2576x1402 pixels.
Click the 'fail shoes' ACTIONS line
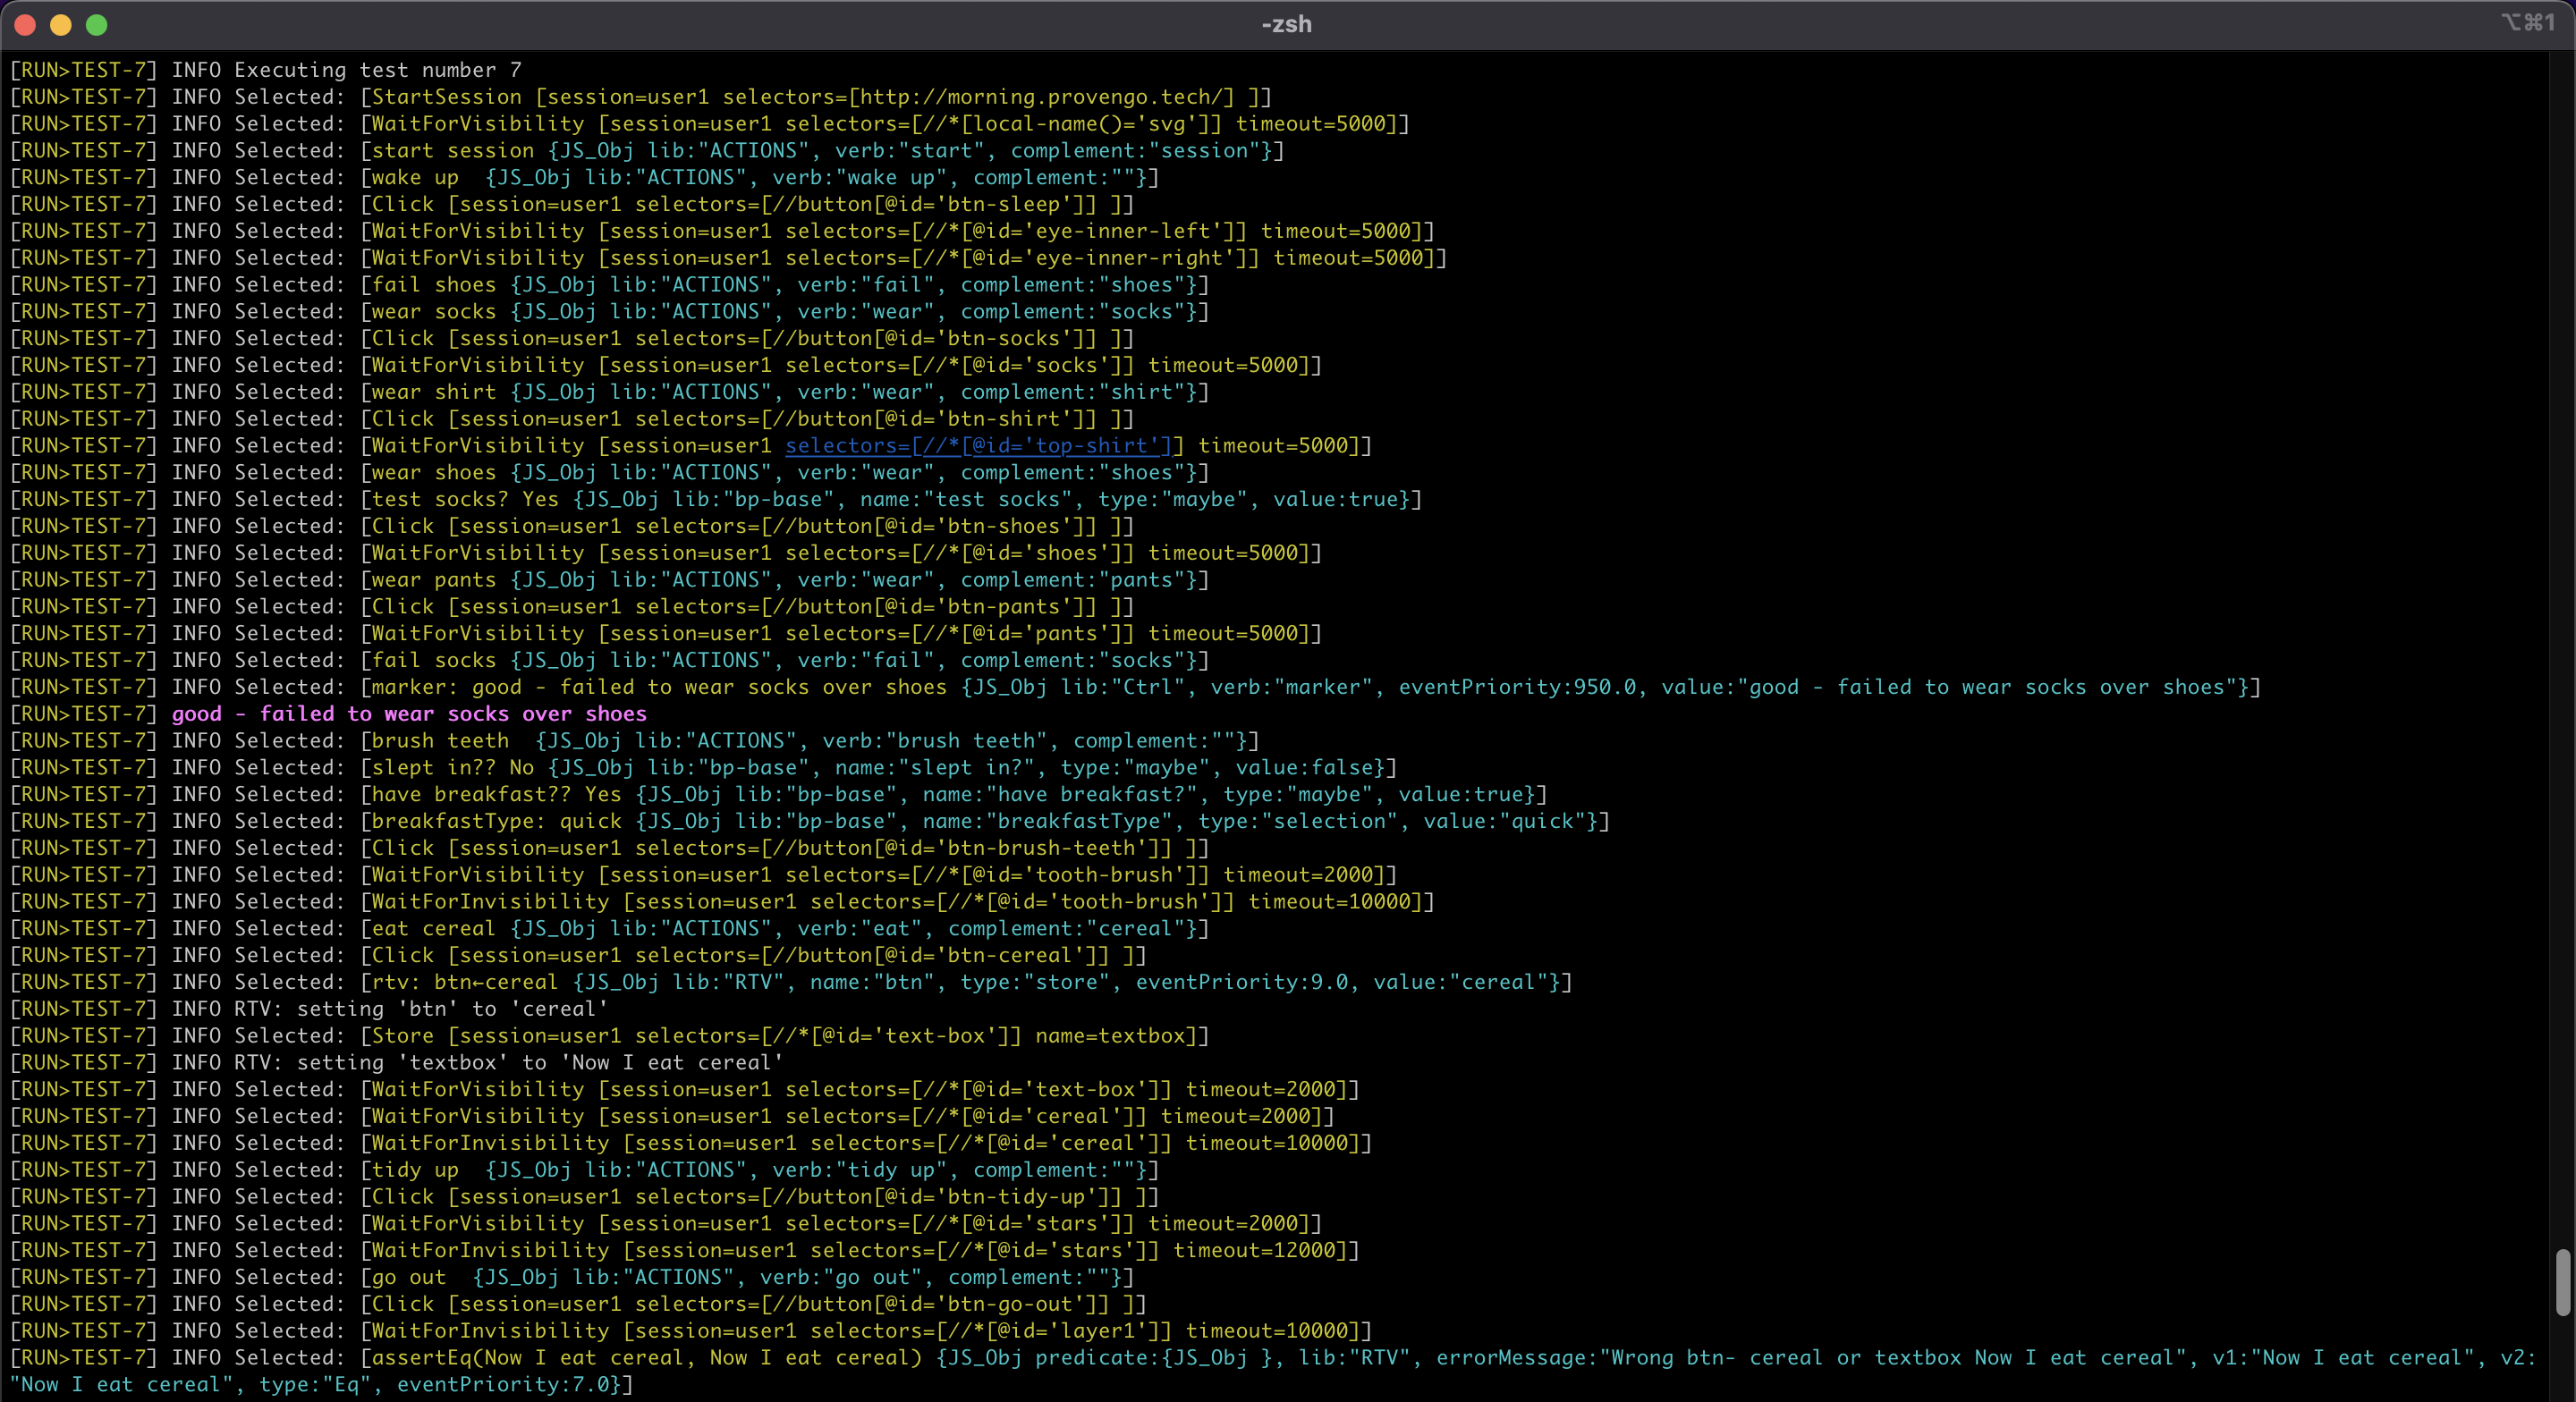610,285
